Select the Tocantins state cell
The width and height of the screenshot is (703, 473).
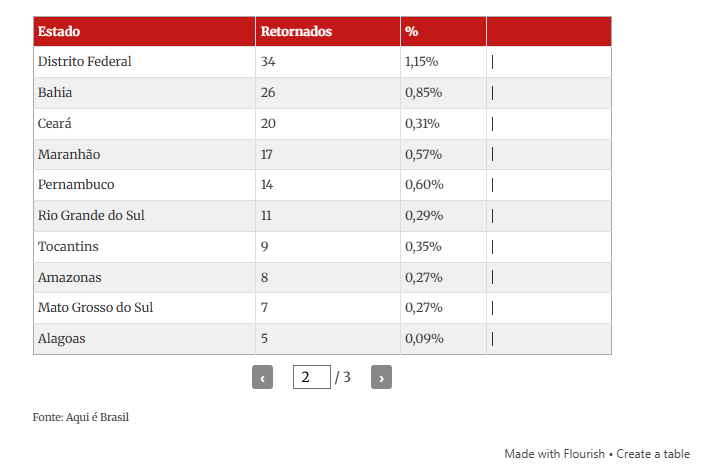tap(68, 247)
